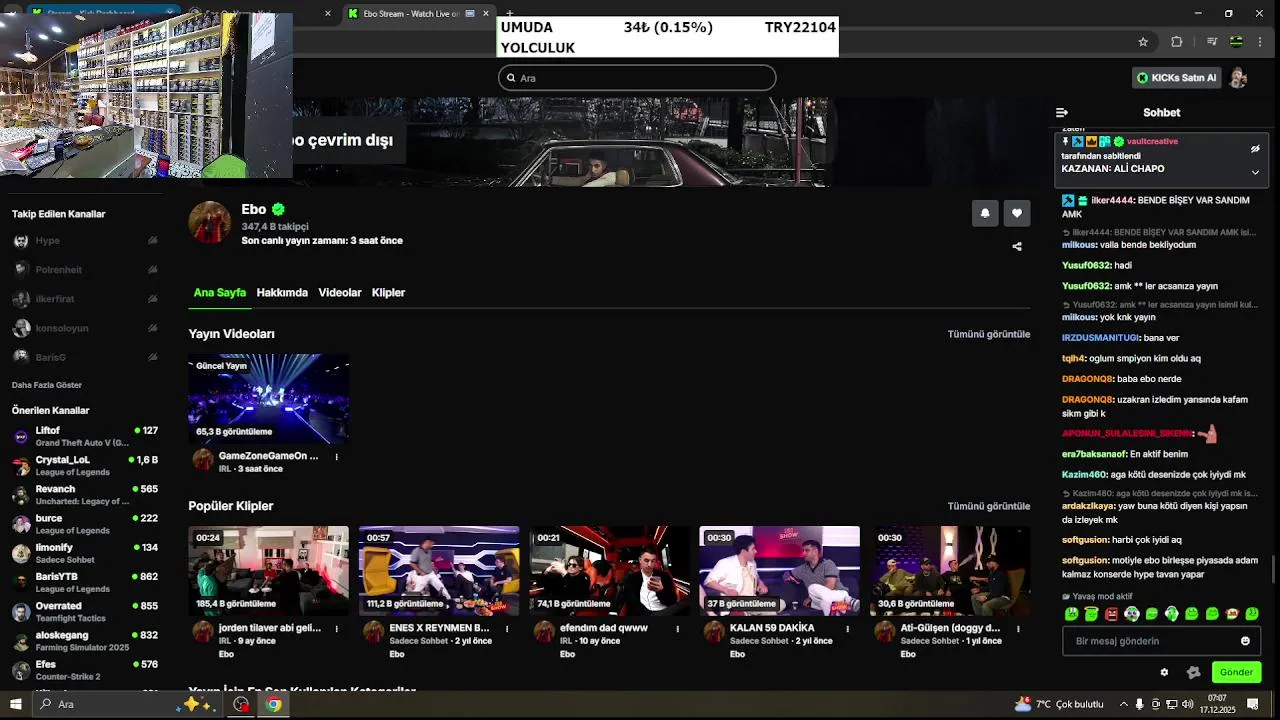Open the emoji picker in message box

click(x=1245, y=641)
